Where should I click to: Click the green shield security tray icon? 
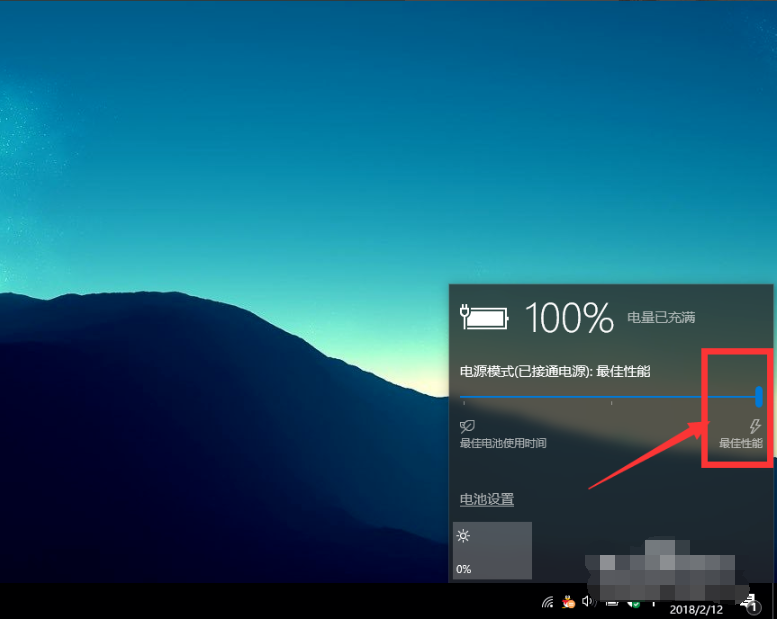click(x=634, y=604)
